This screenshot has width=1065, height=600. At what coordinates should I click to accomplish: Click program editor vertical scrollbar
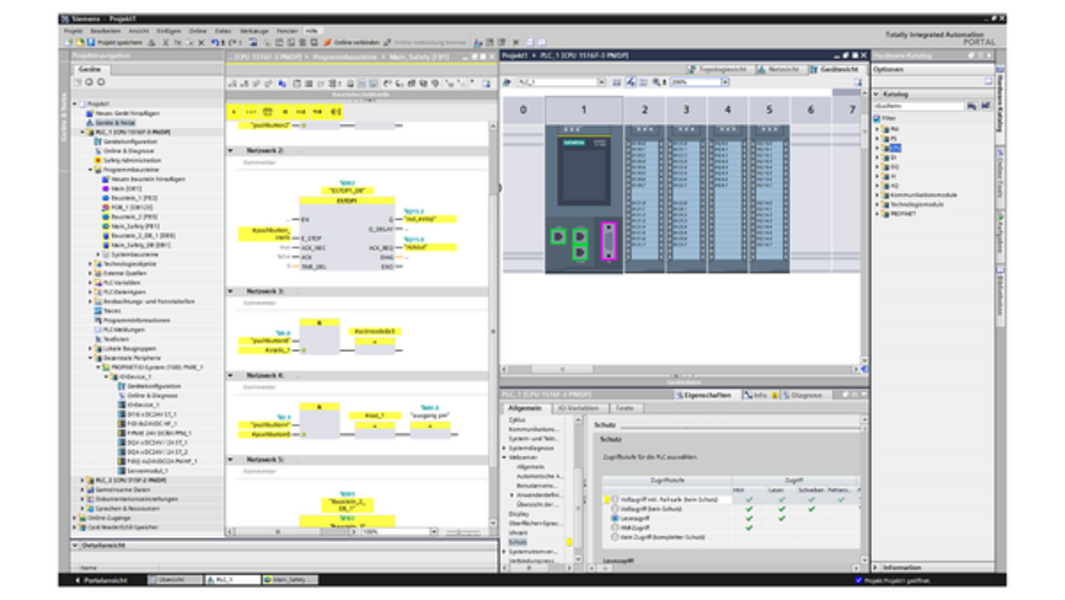[493, 323]
